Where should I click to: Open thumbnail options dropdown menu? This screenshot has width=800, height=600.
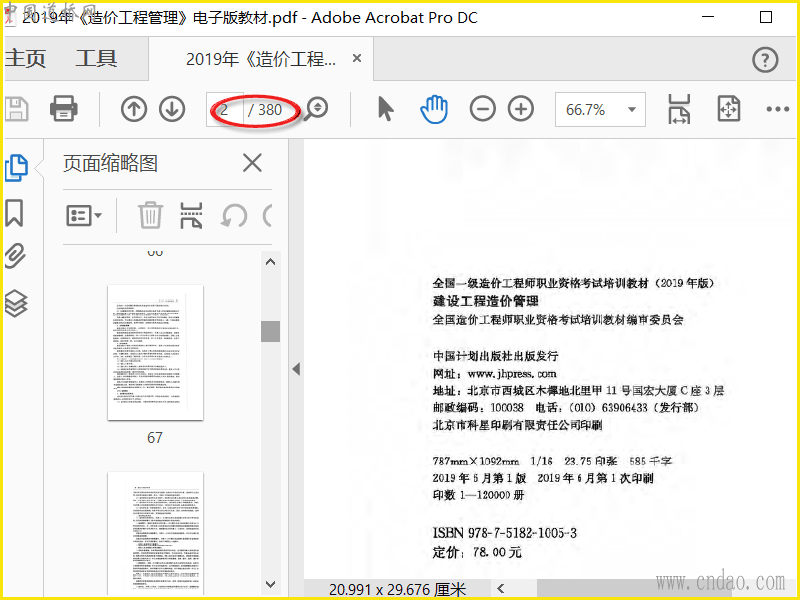(84, 216)
